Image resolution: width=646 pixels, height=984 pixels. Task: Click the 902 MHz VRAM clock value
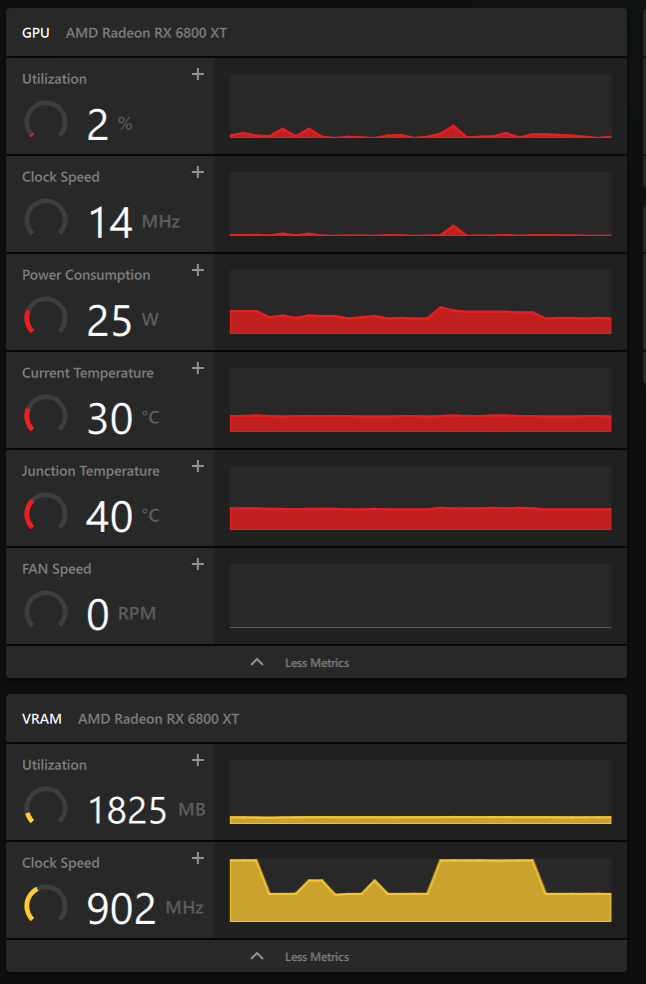(145, 908)
